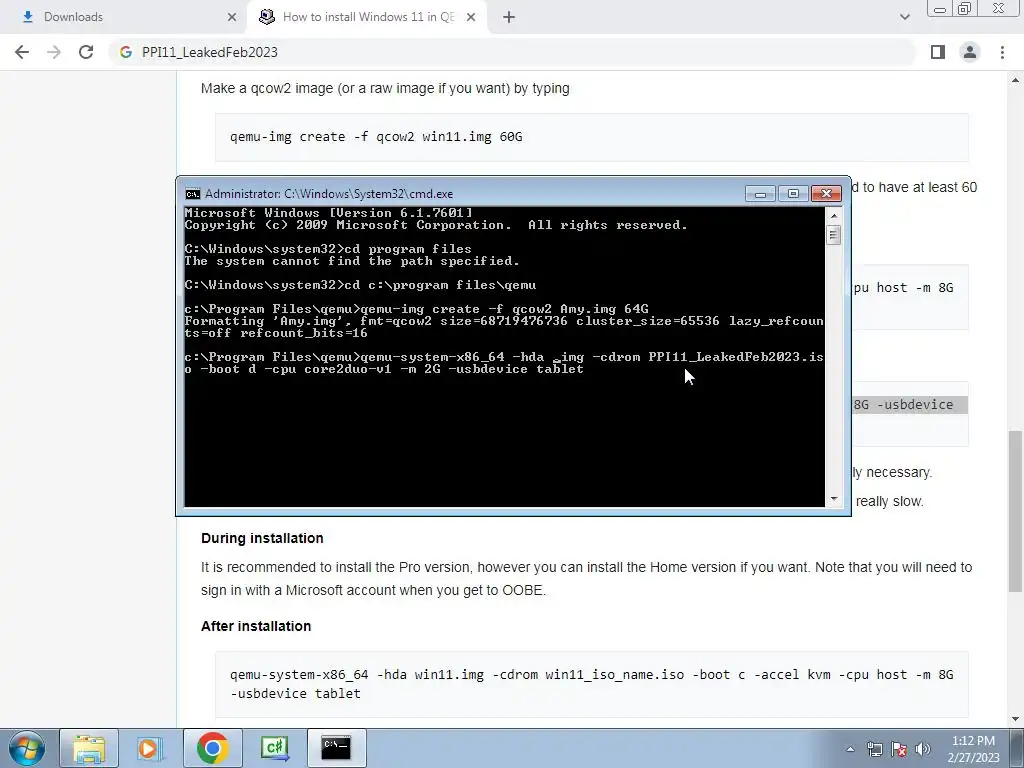Screen dimensions: 1024x768
Task: Click the page scroll-up arrow
Action: (x=1016, y=80)
